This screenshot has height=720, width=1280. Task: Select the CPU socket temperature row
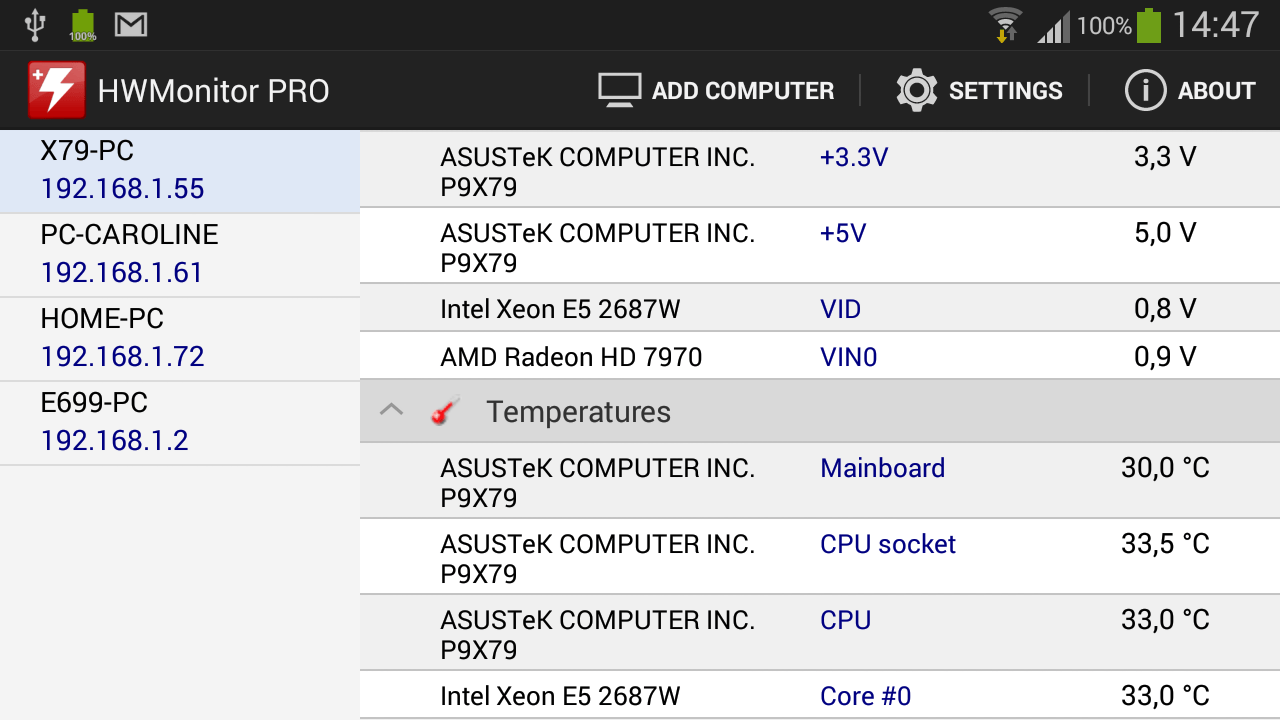point(819,557)
